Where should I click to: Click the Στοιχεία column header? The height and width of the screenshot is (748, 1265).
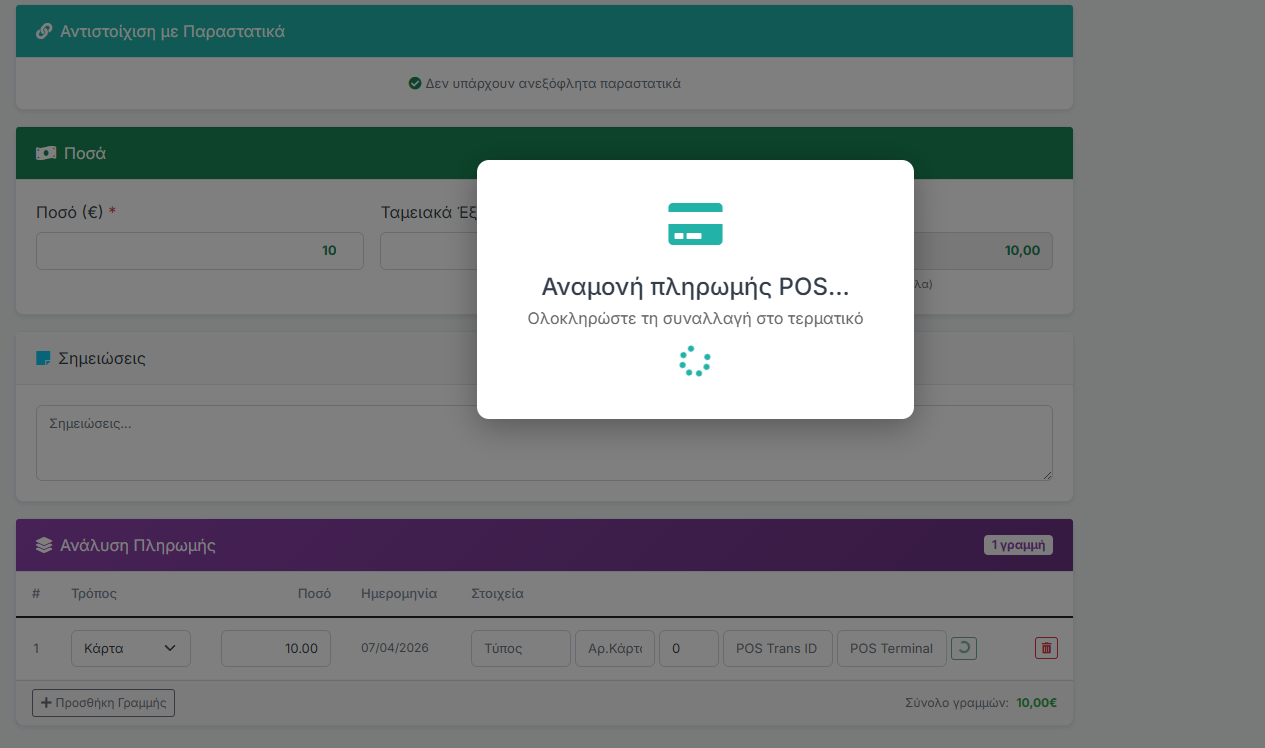tap(497, 593)
